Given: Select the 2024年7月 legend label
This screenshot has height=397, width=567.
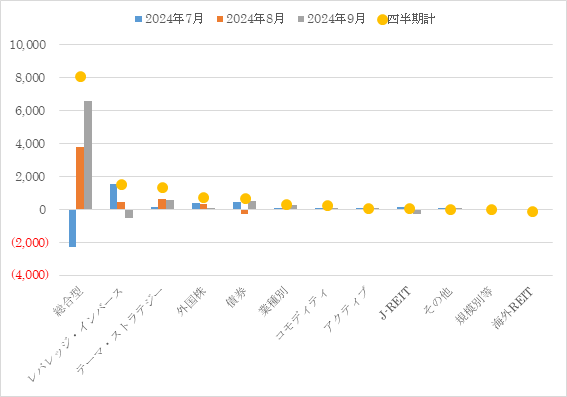Looking at the screenshot, I should pyautogui.click(x=174, y=19).
